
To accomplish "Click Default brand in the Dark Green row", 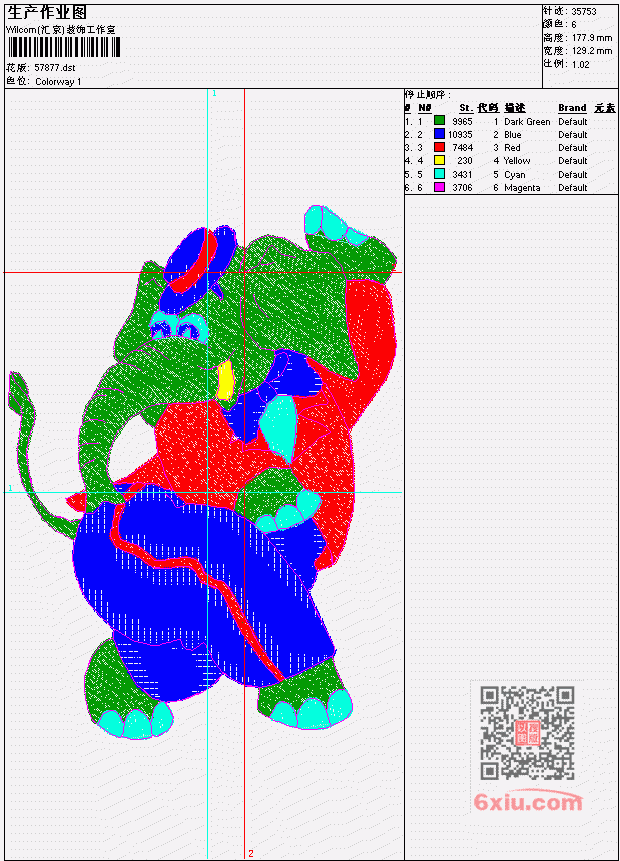I will coord(573,122).
